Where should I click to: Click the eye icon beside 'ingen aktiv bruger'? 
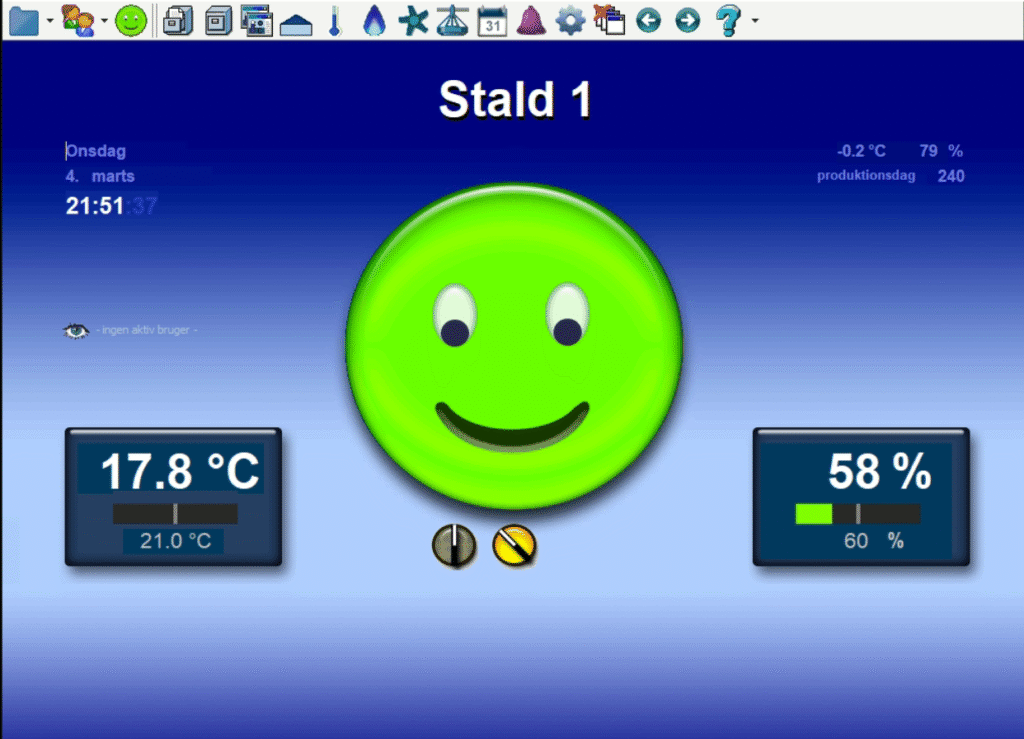(x=76, y=330)
